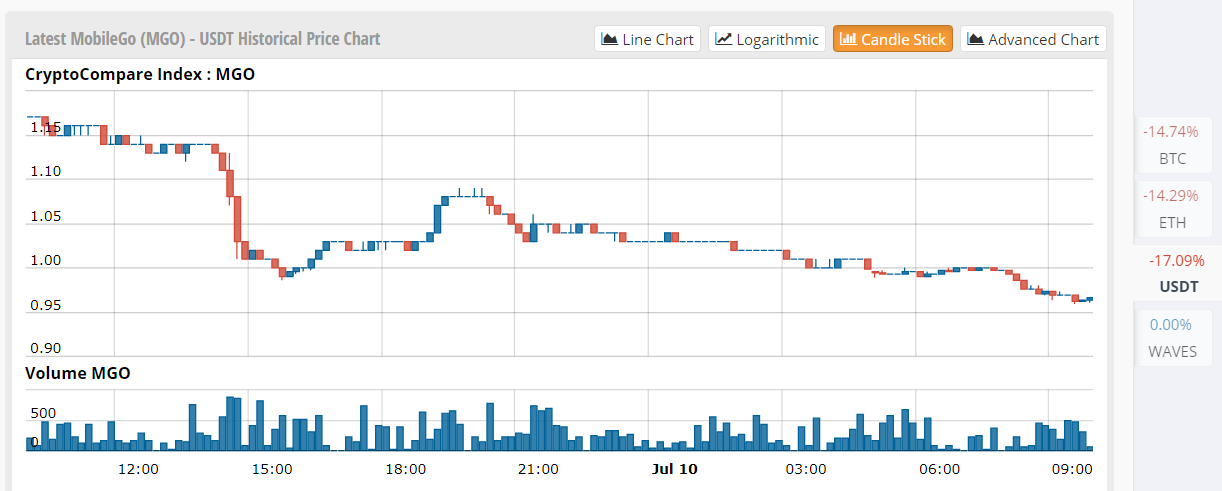Viewport: 1222px width, 491px height.
Task: Click the 09:00 time axis label
Action: click(x=1072, y=468)
